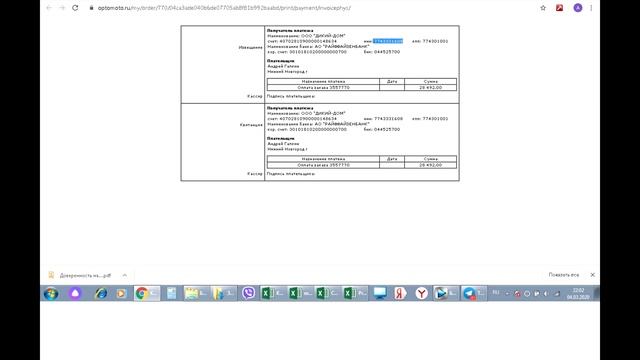Open sticky notes taskbar item
The height and width of the screenshot is (360, 640).
(x=196, y=293)
